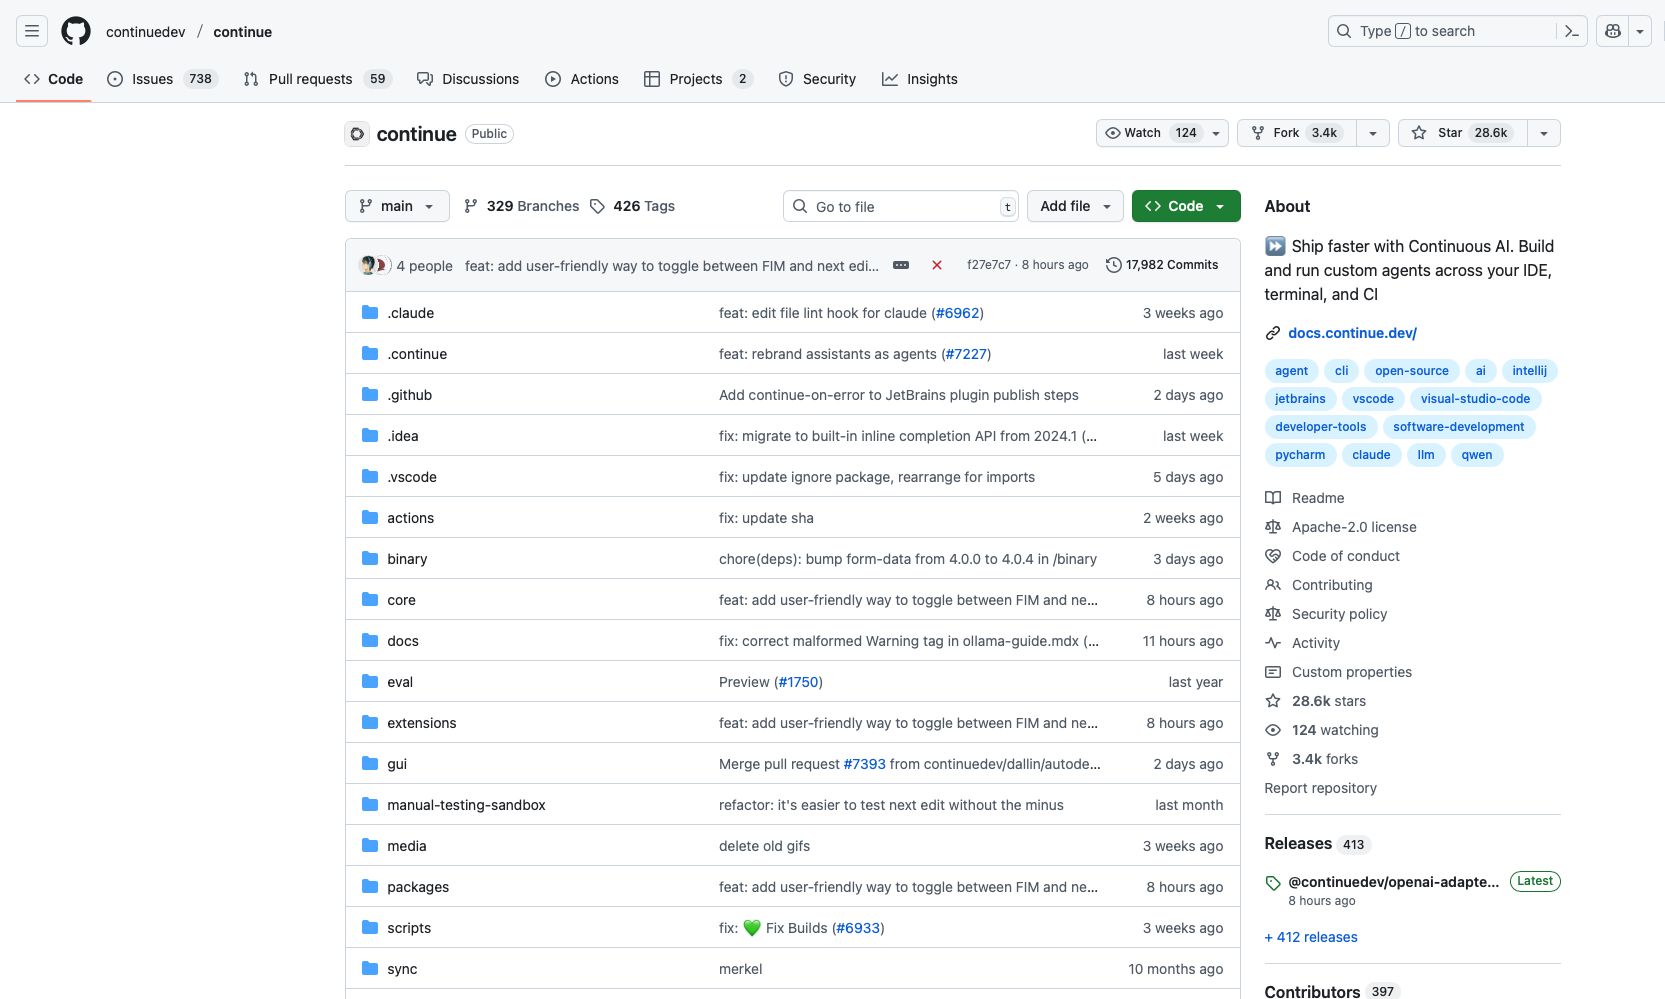Open the Insights tab
This screenshot has width=1665, height=999.
(x=920, y=79)
